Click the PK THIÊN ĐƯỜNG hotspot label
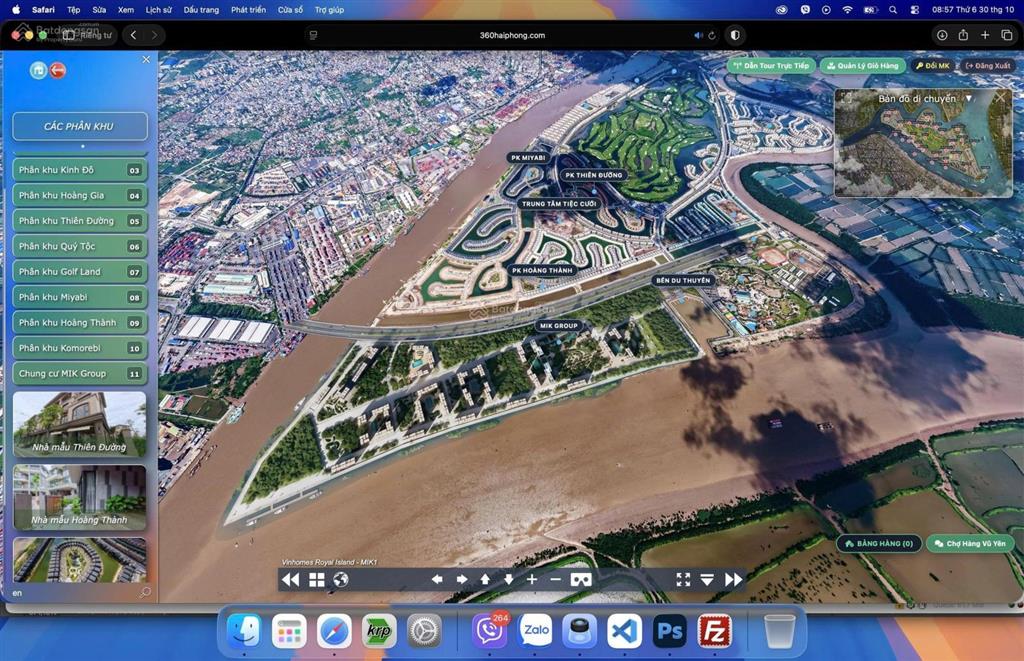 coord(594,175)
